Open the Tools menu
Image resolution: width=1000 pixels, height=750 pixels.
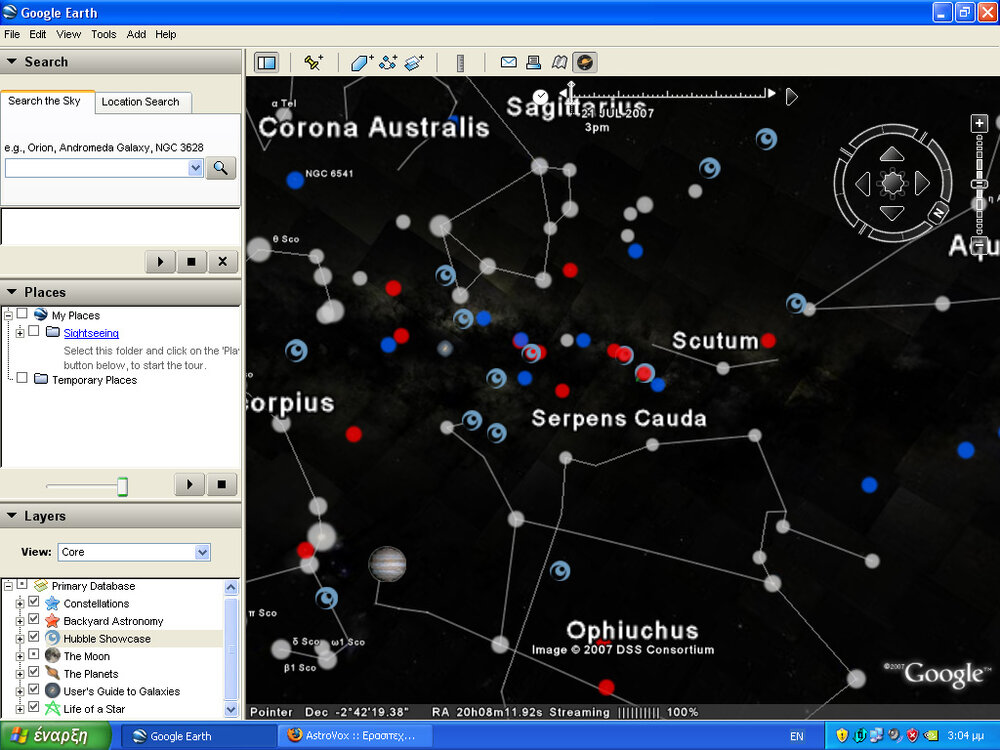coord(103,34)
